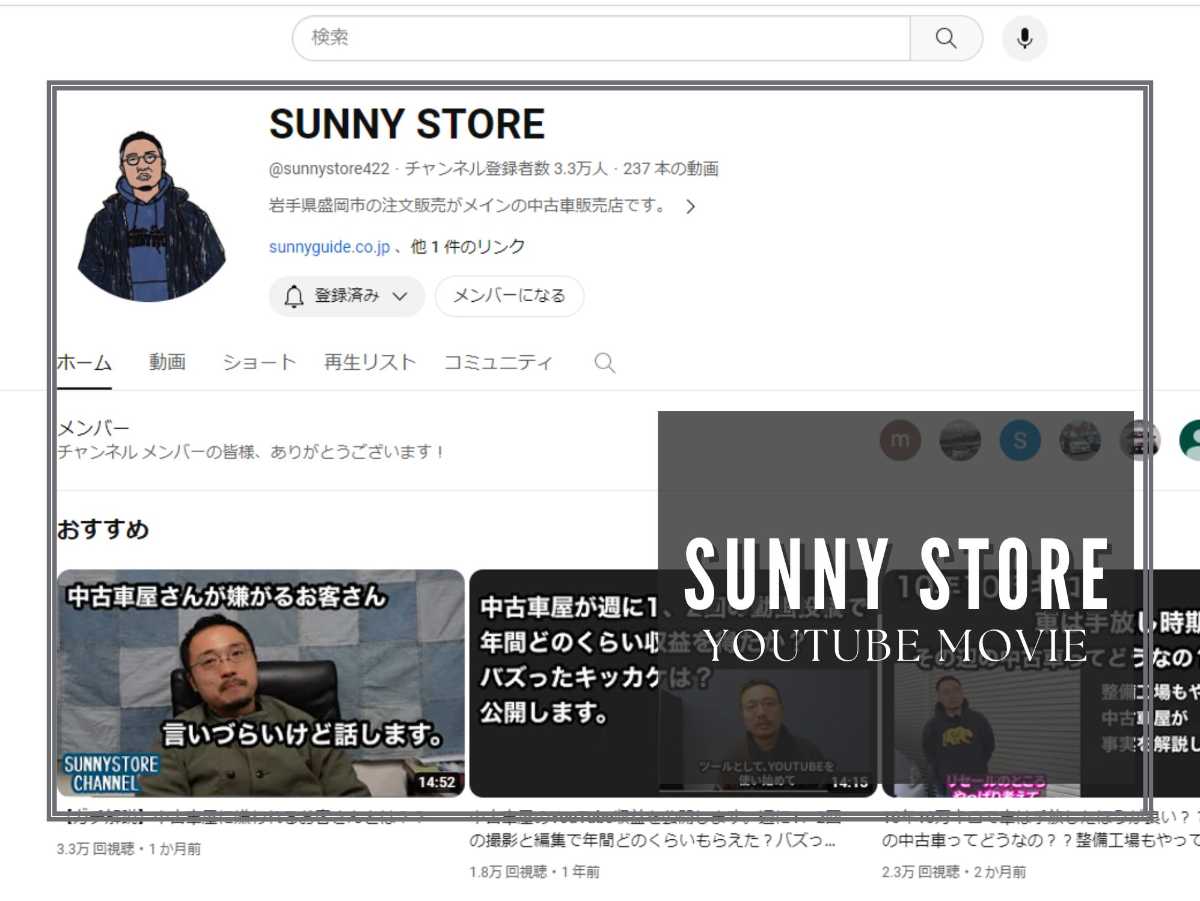This screenshot has width=1200, height=901.
Task: Click the メンバーになる button
Action: [x=510, y=296]
